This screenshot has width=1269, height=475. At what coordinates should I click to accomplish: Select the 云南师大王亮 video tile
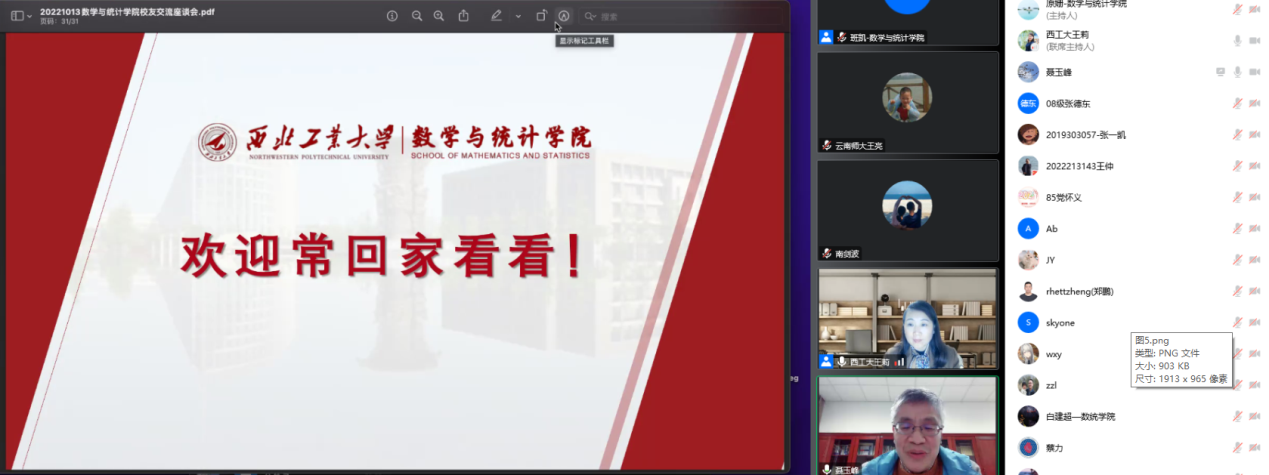pyautogui.click(x=908, y=102)
